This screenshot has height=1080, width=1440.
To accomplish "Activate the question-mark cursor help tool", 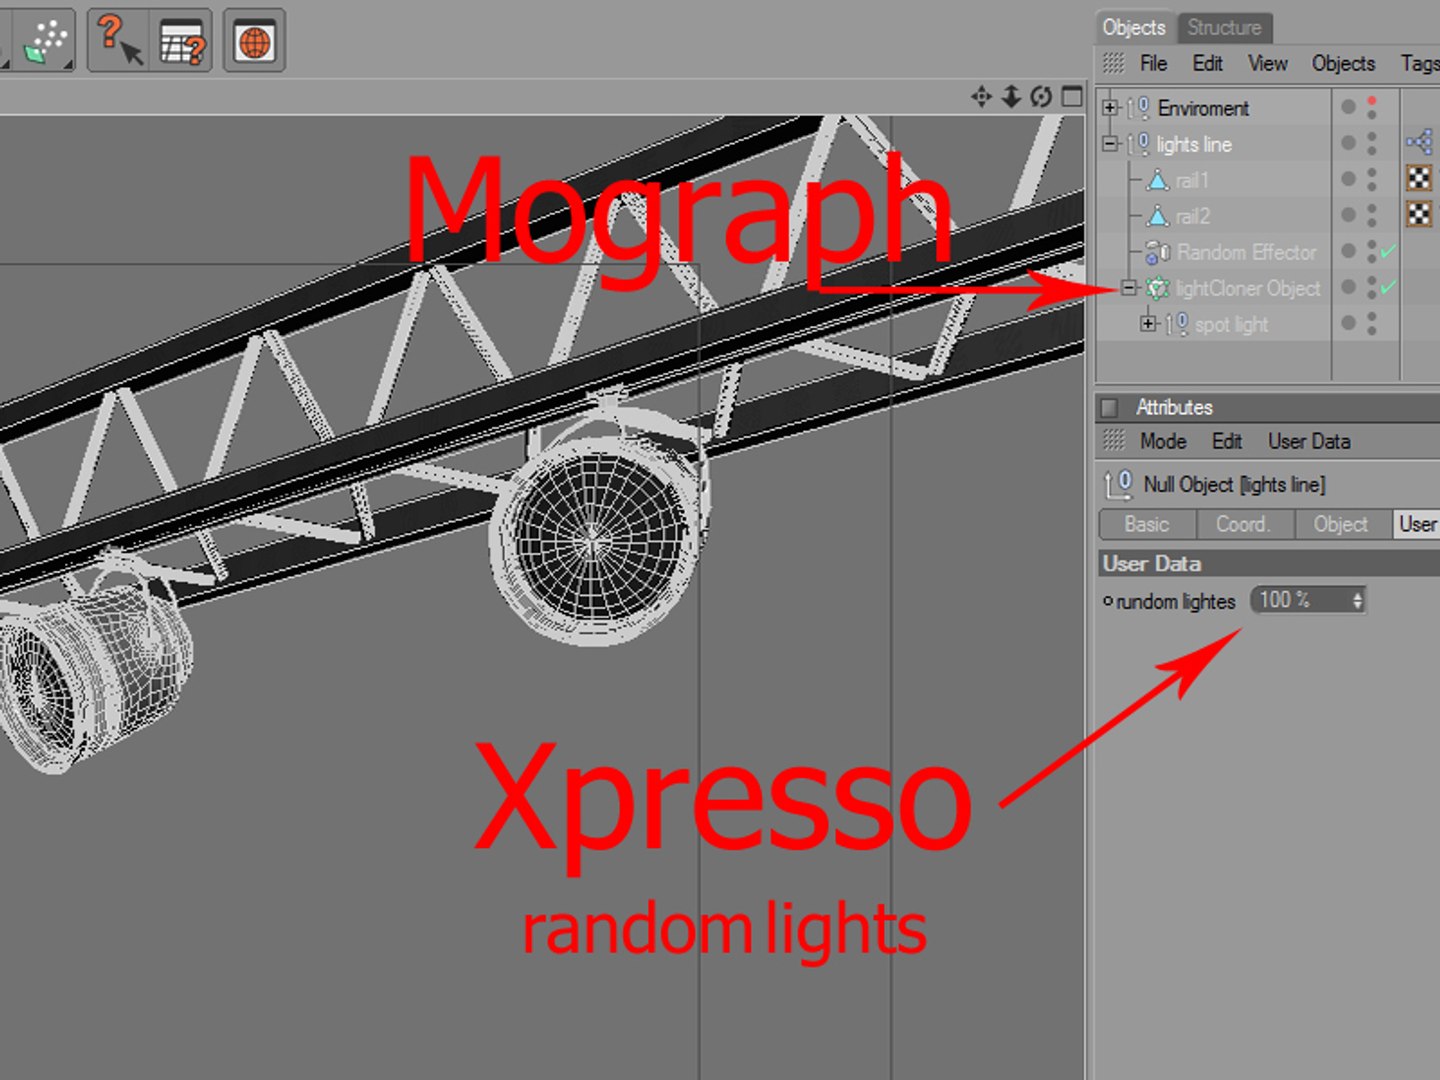I will (120, 40).
